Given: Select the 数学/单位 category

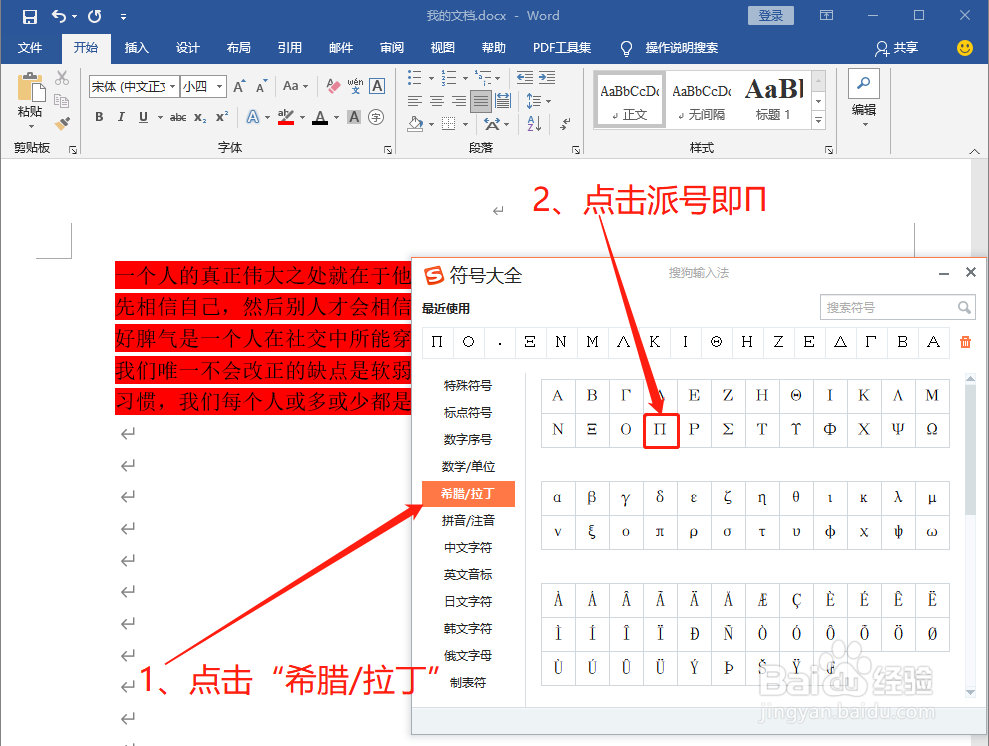Looking at the screenshot, I should pyautogui.click(x=468, y=467).
